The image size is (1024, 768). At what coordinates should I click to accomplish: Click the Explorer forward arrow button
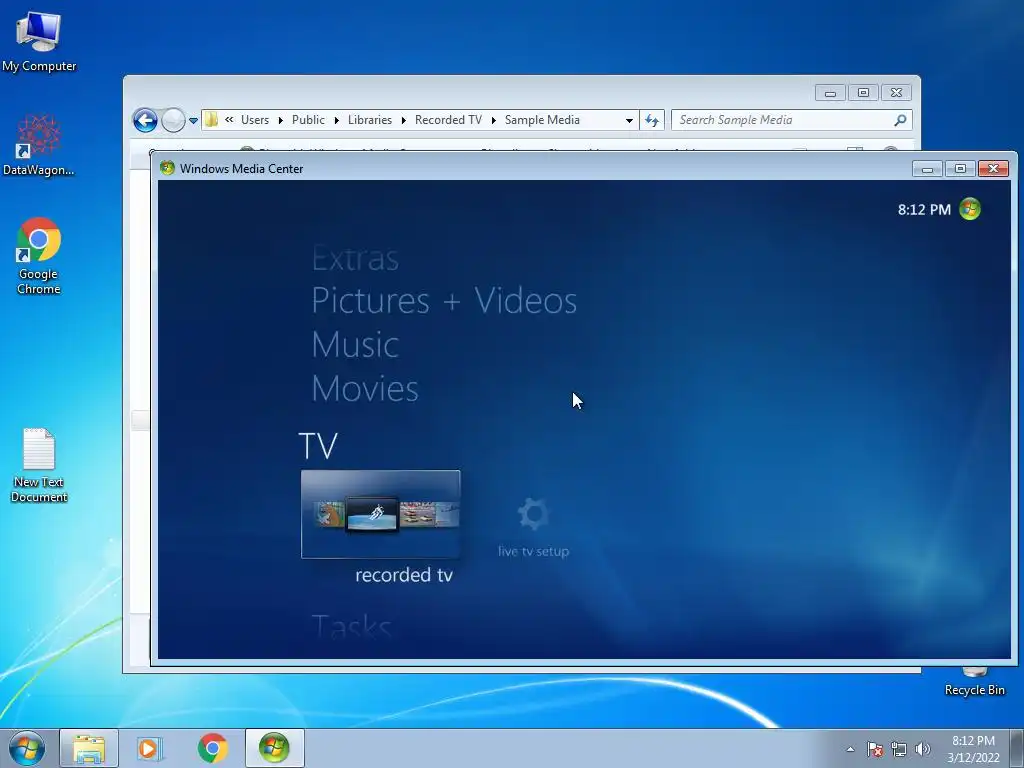(173, 120)
